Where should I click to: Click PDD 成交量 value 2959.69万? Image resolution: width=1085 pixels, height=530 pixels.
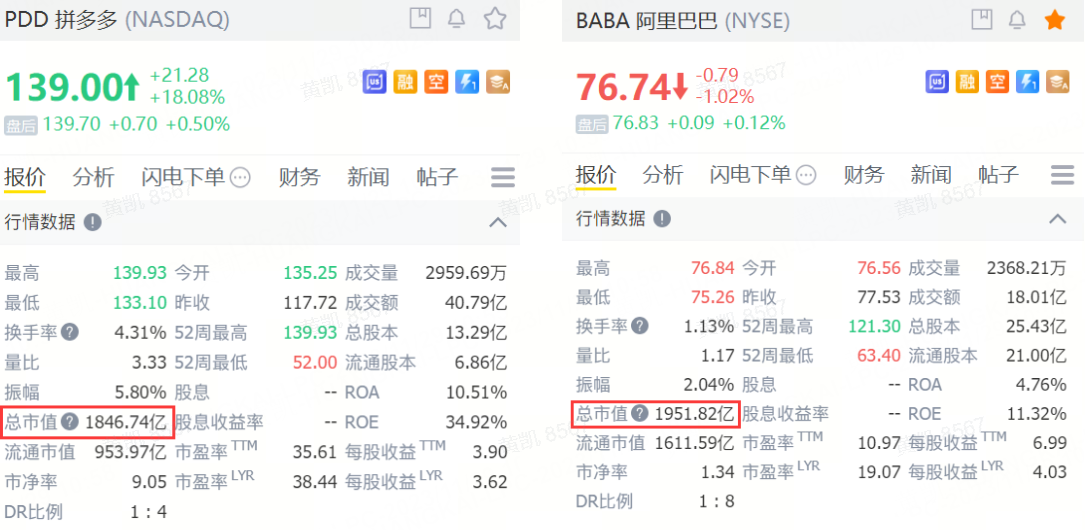coord(466,273)
